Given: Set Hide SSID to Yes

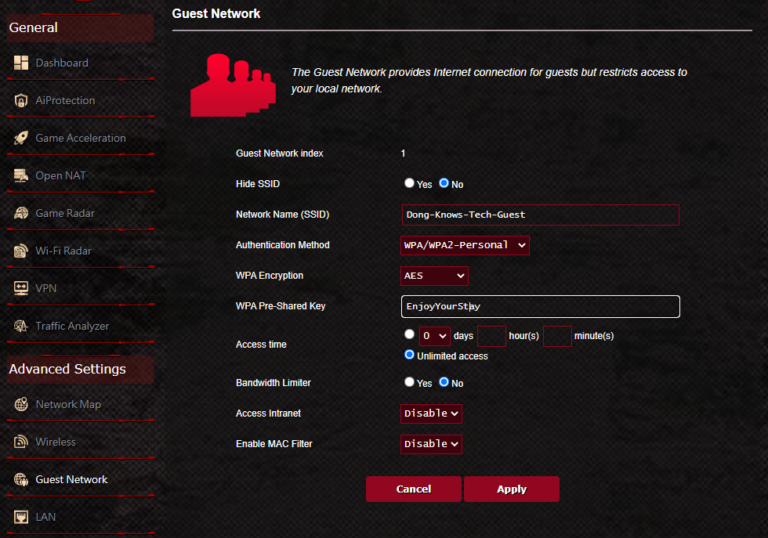Looking at the screenshot, I should [x=409, y=184].
